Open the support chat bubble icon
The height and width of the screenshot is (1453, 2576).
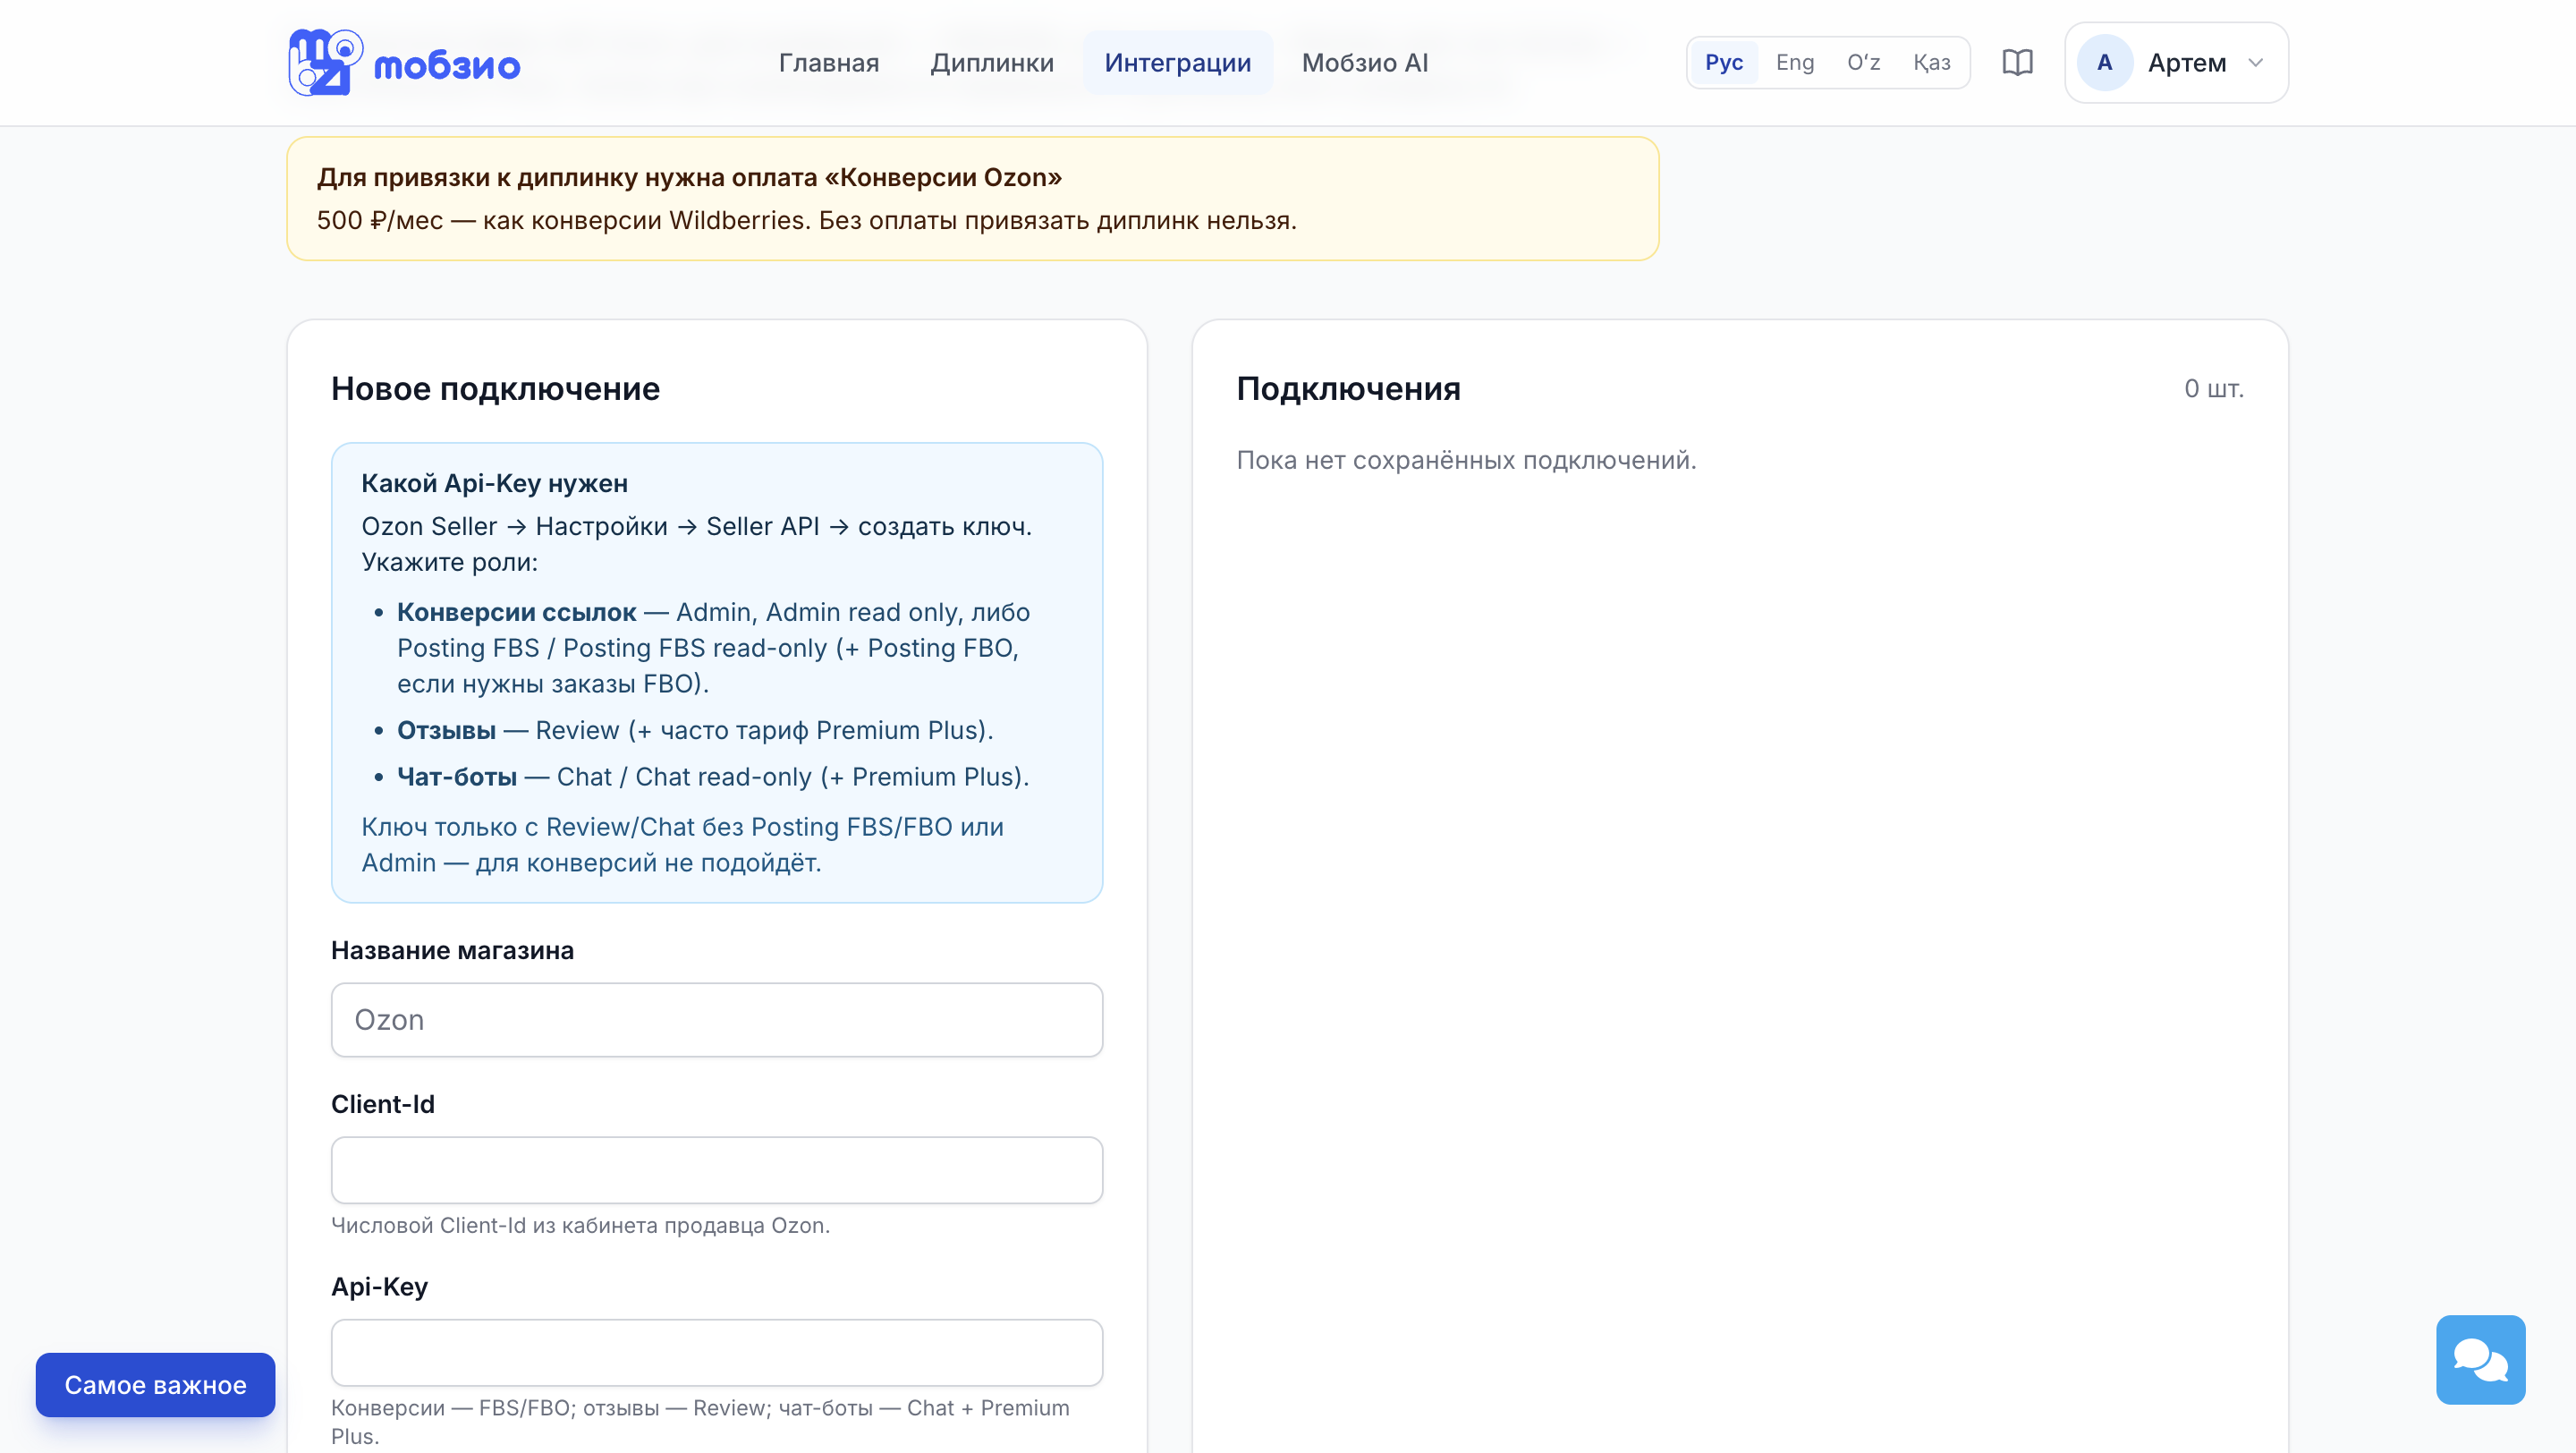pyautogui.click(x=2480, y=1359)
